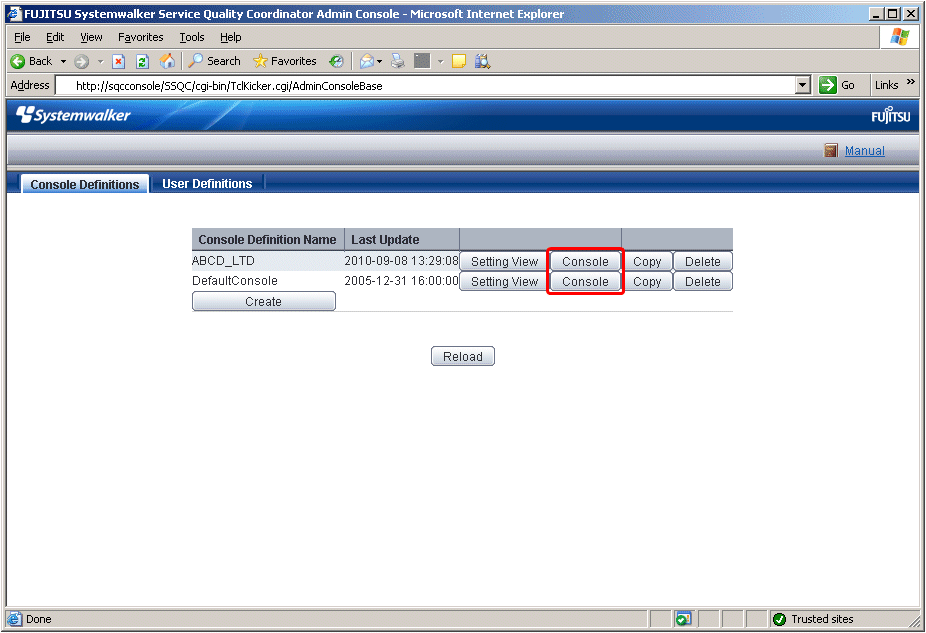Viewport: 926px width, 633px height.
Task: Open the Tools menu
Action: tap(192, 37)
